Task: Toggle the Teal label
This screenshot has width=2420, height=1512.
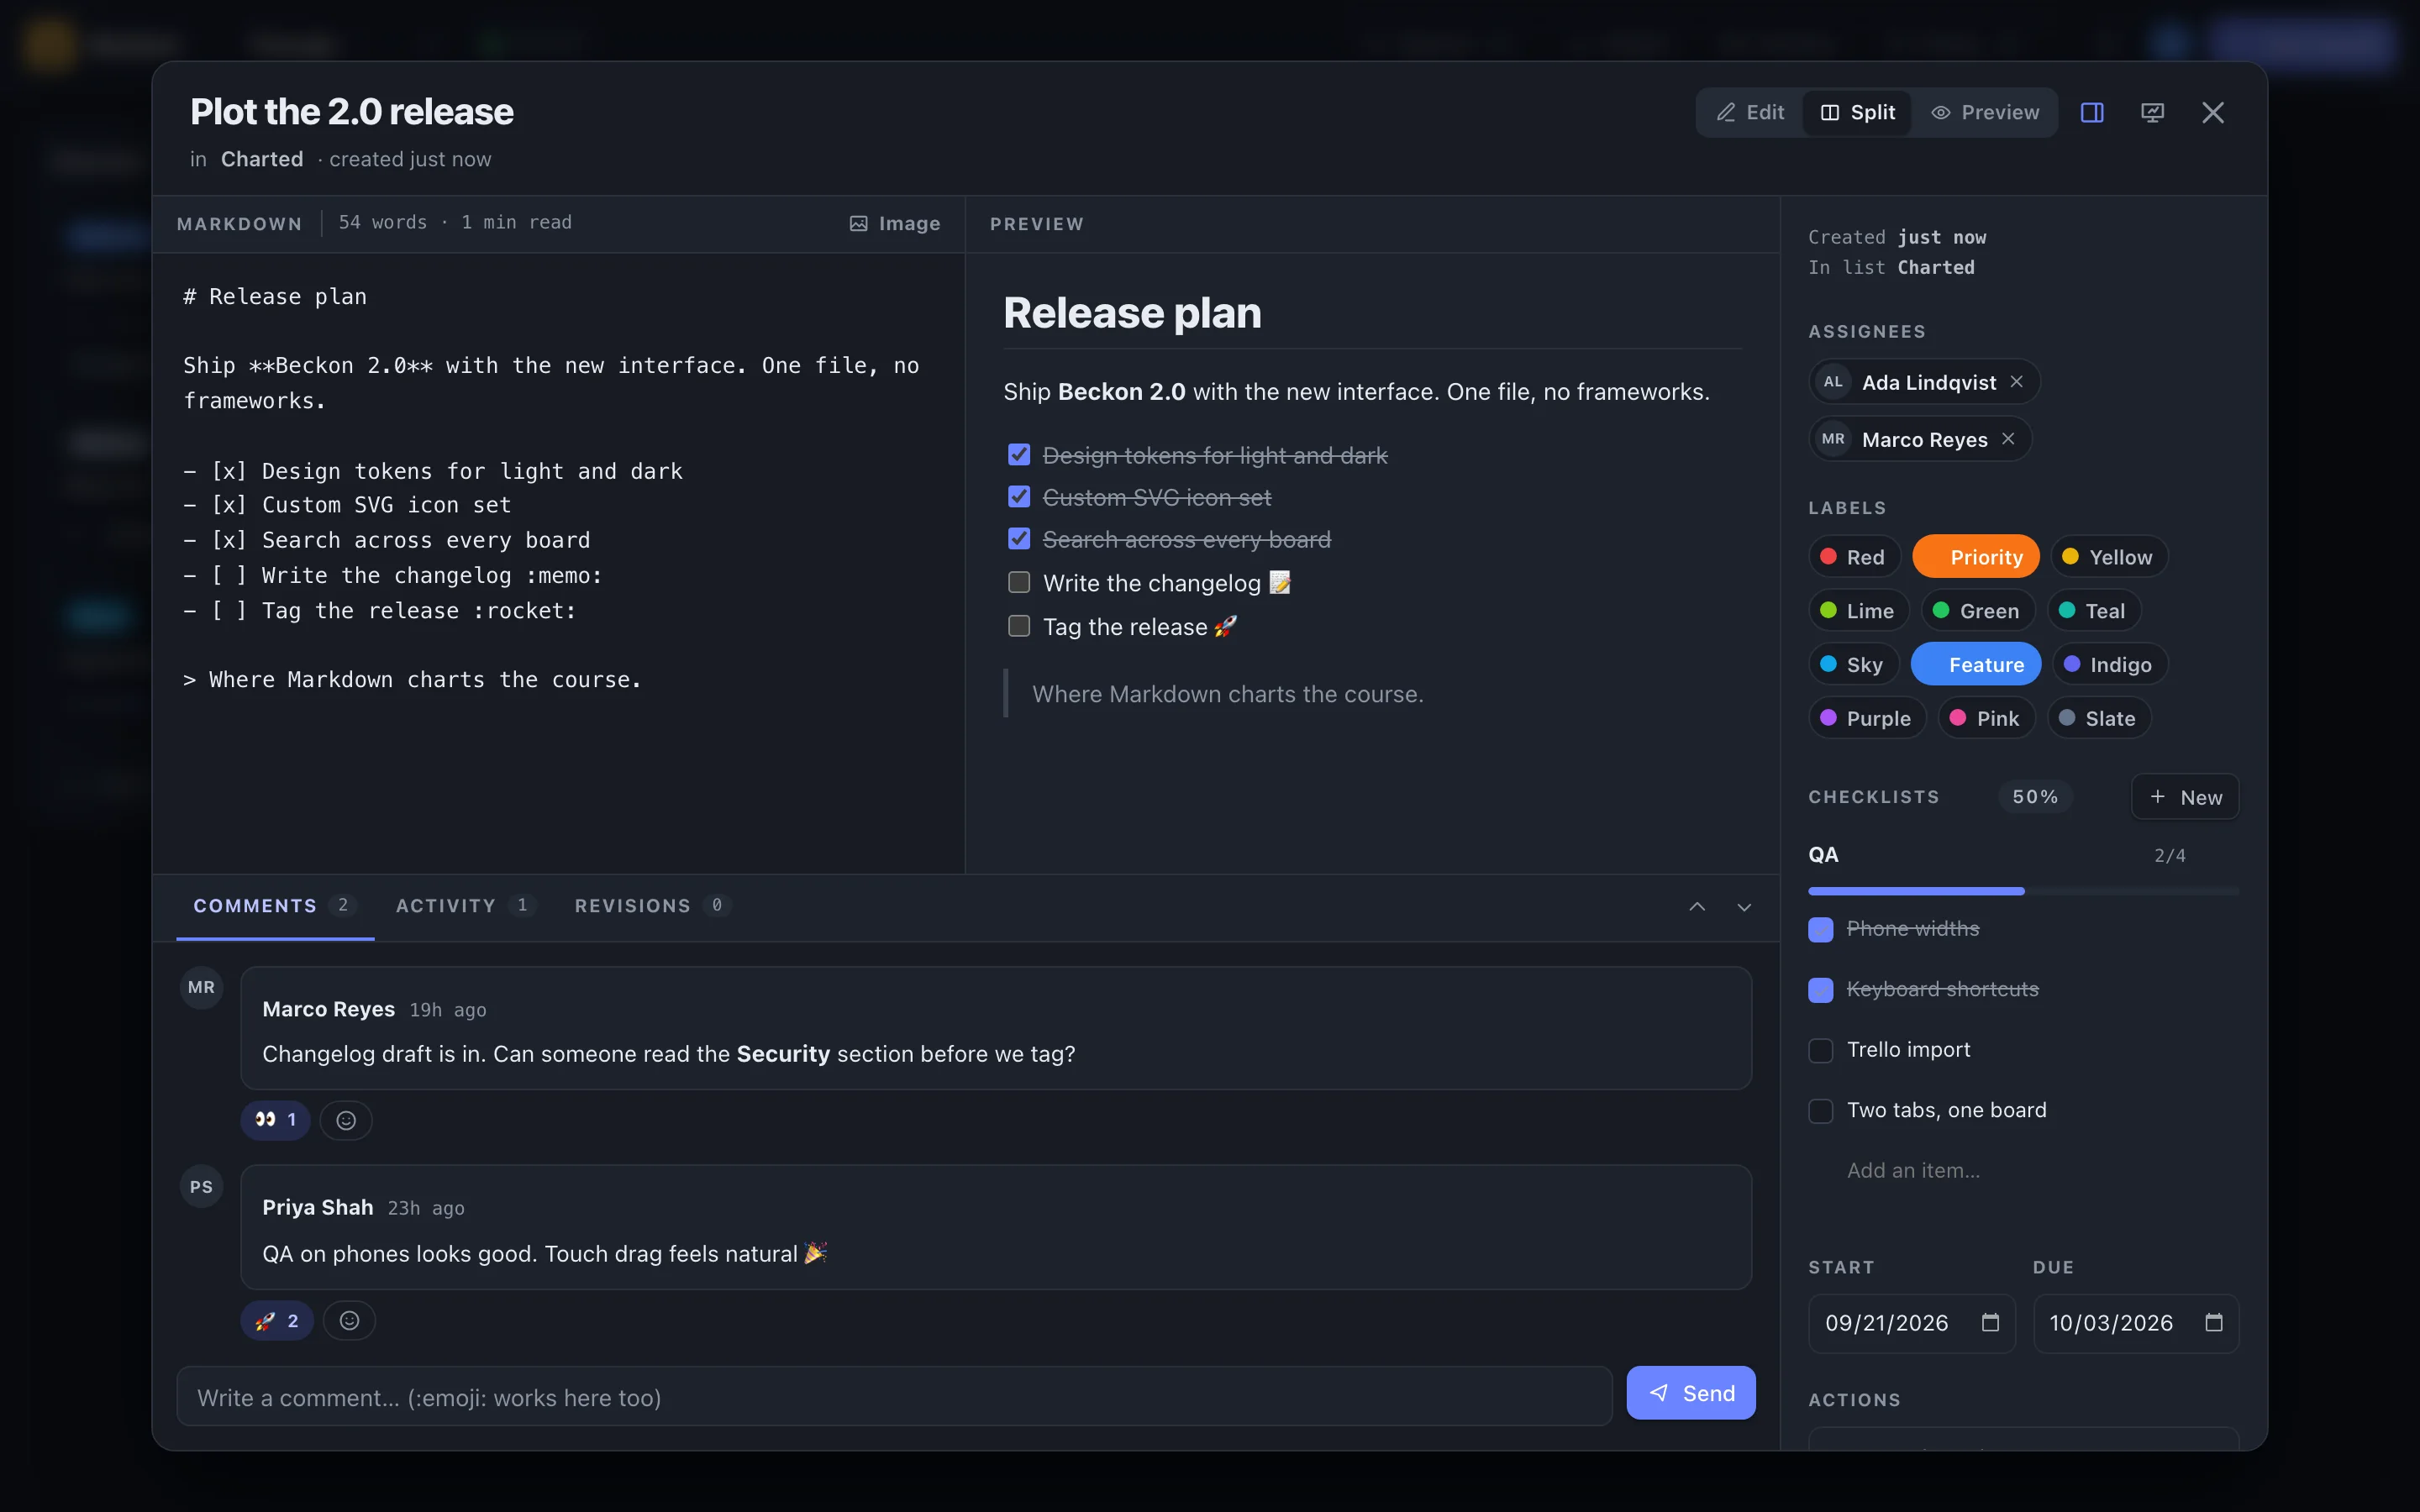Action: point(2093,611)
